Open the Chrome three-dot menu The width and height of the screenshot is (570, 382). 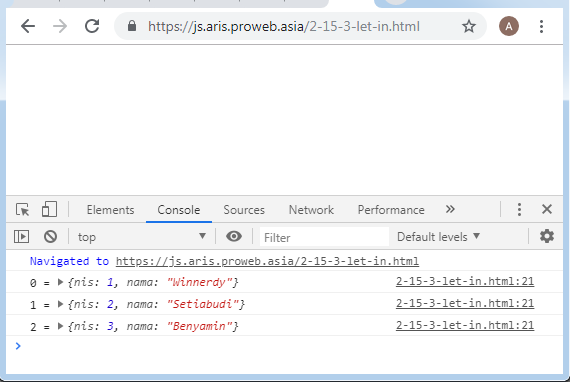[541, 27]
